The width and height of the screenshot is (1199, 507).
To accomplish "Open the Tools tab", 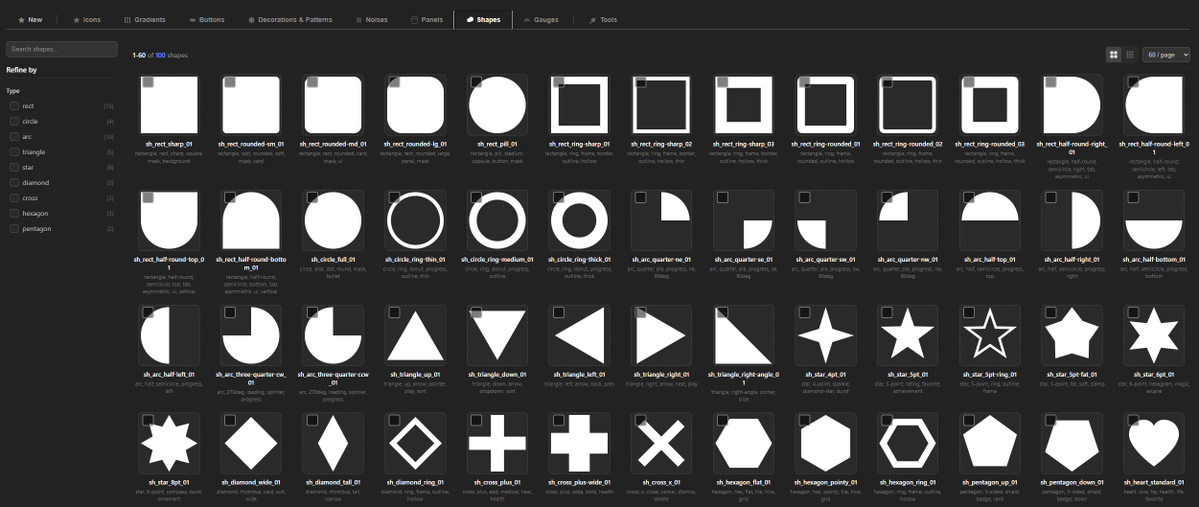I will point(603,20).
